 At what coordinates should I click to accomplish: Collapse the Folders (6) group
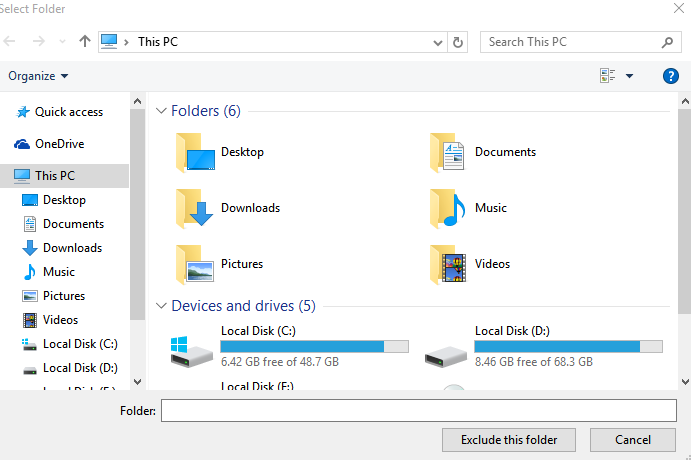[x=161, y=111]
